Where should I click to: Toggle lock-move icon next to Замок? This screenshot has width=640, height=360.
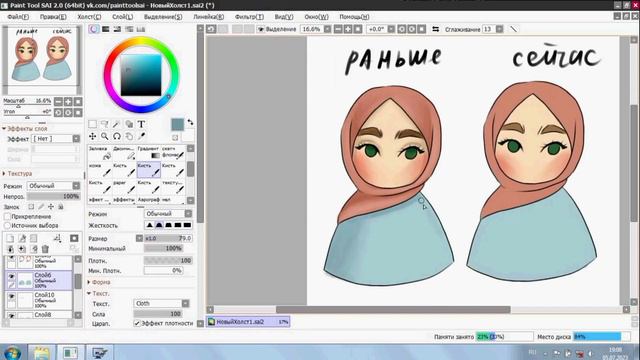[51, 207]
